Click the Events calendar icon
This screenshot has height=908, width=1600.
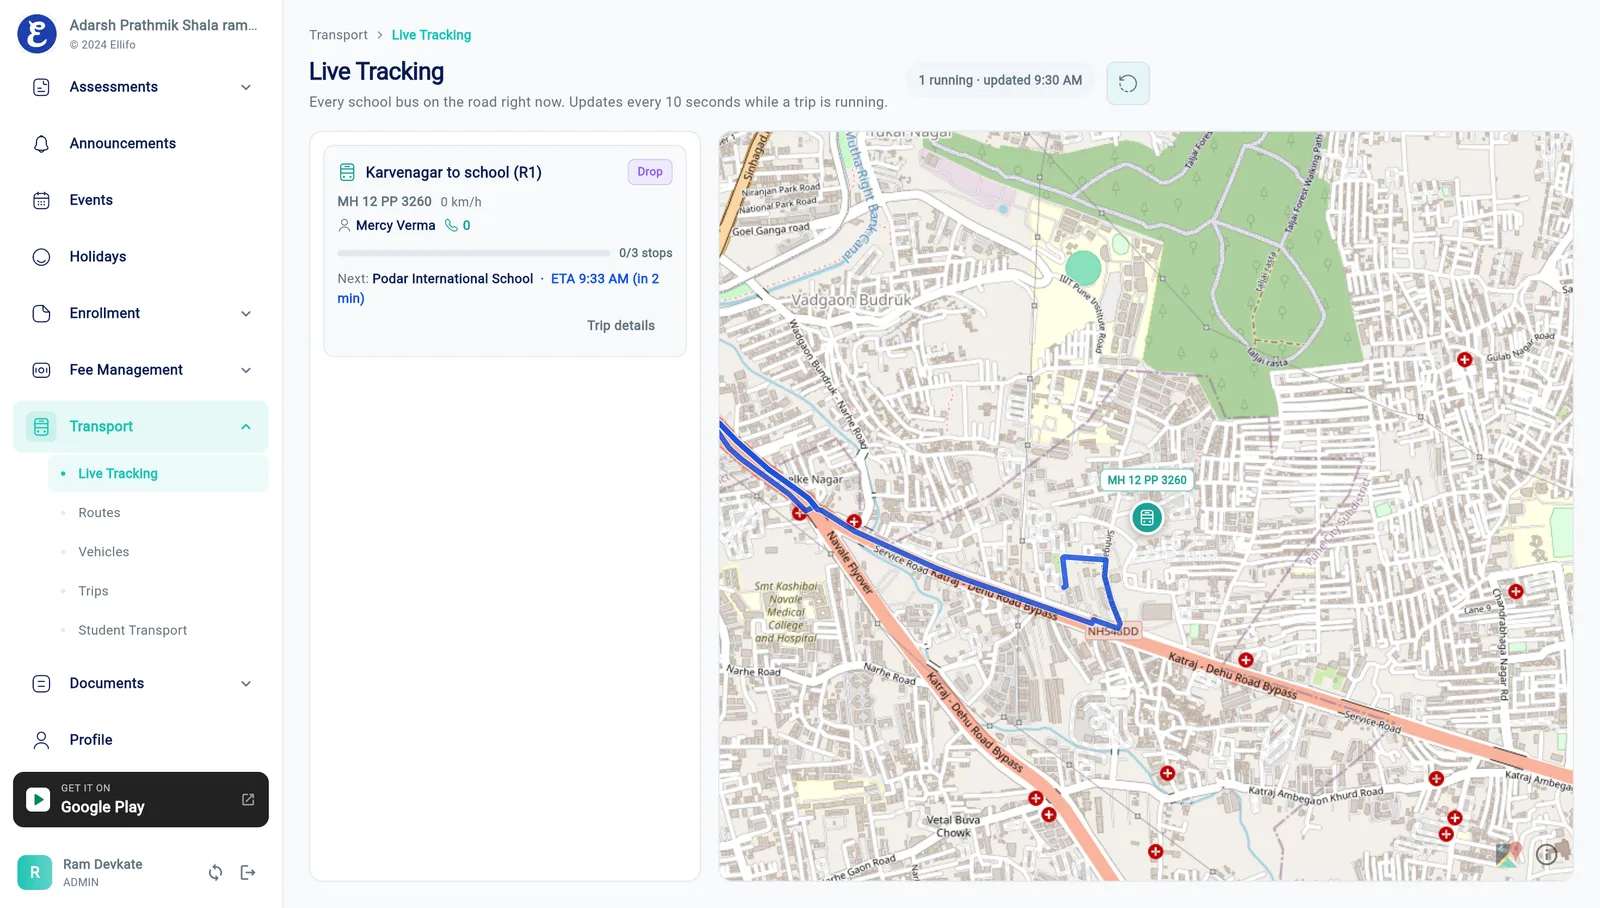click(41, 200)
